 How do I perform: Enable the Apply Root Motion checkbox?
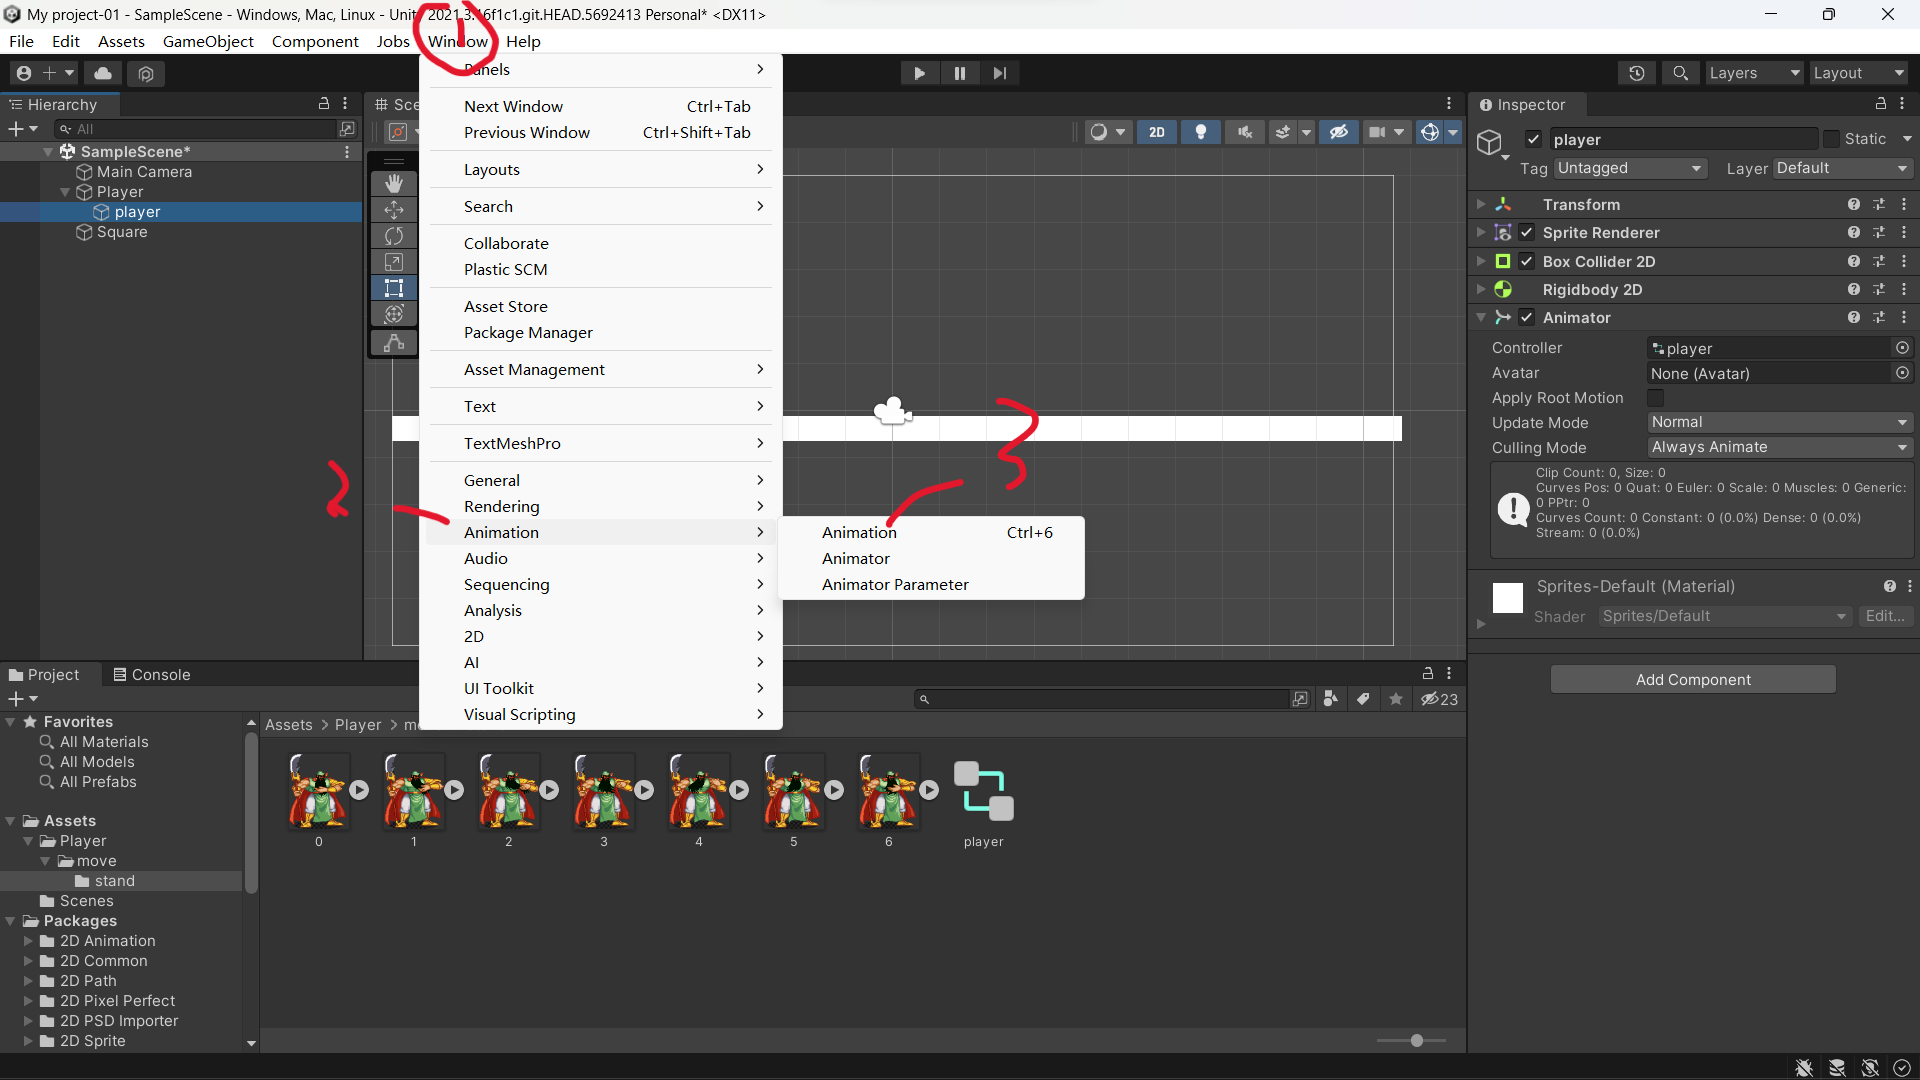coord(1656,398)
